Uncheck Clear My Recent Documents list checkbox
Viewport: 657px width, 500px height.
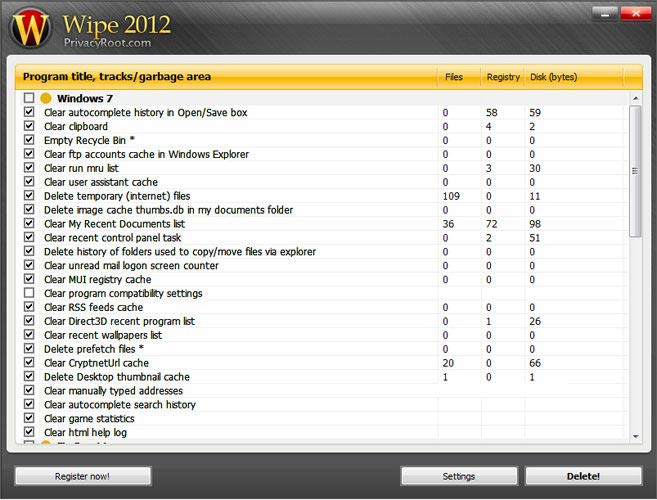(x=29, y=223)
